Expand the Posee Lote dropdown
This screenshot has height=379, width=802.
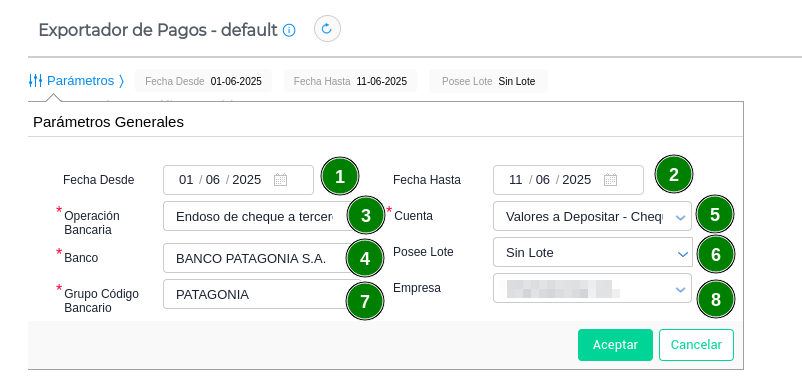point(682,254)
